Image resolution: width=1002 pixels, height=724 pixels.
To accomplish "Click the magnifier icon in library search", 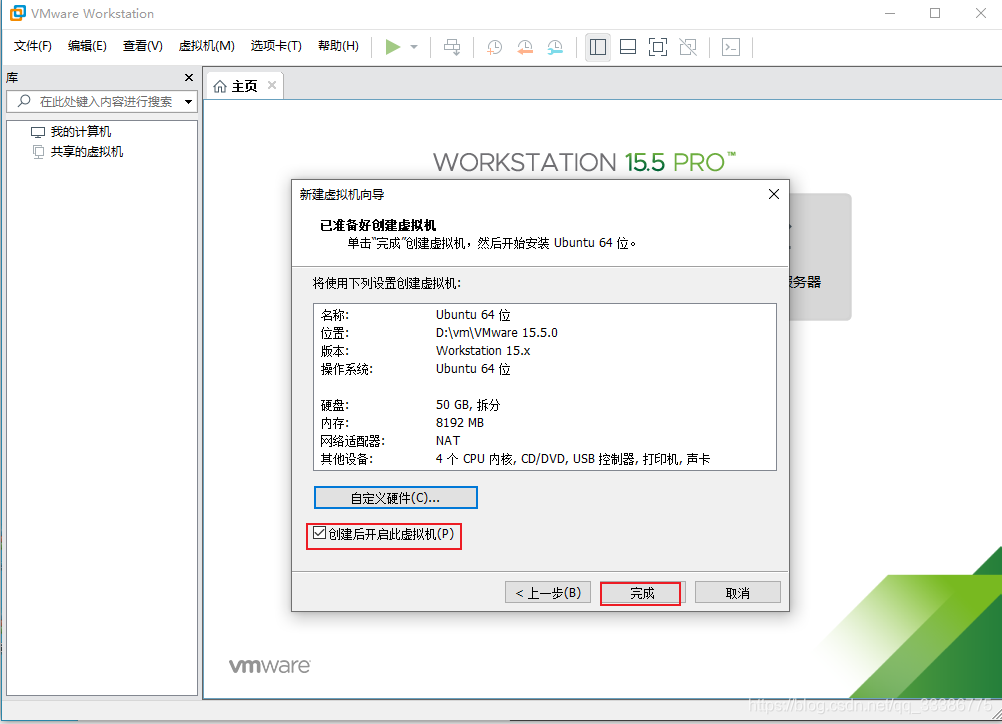I will point(24,101).
